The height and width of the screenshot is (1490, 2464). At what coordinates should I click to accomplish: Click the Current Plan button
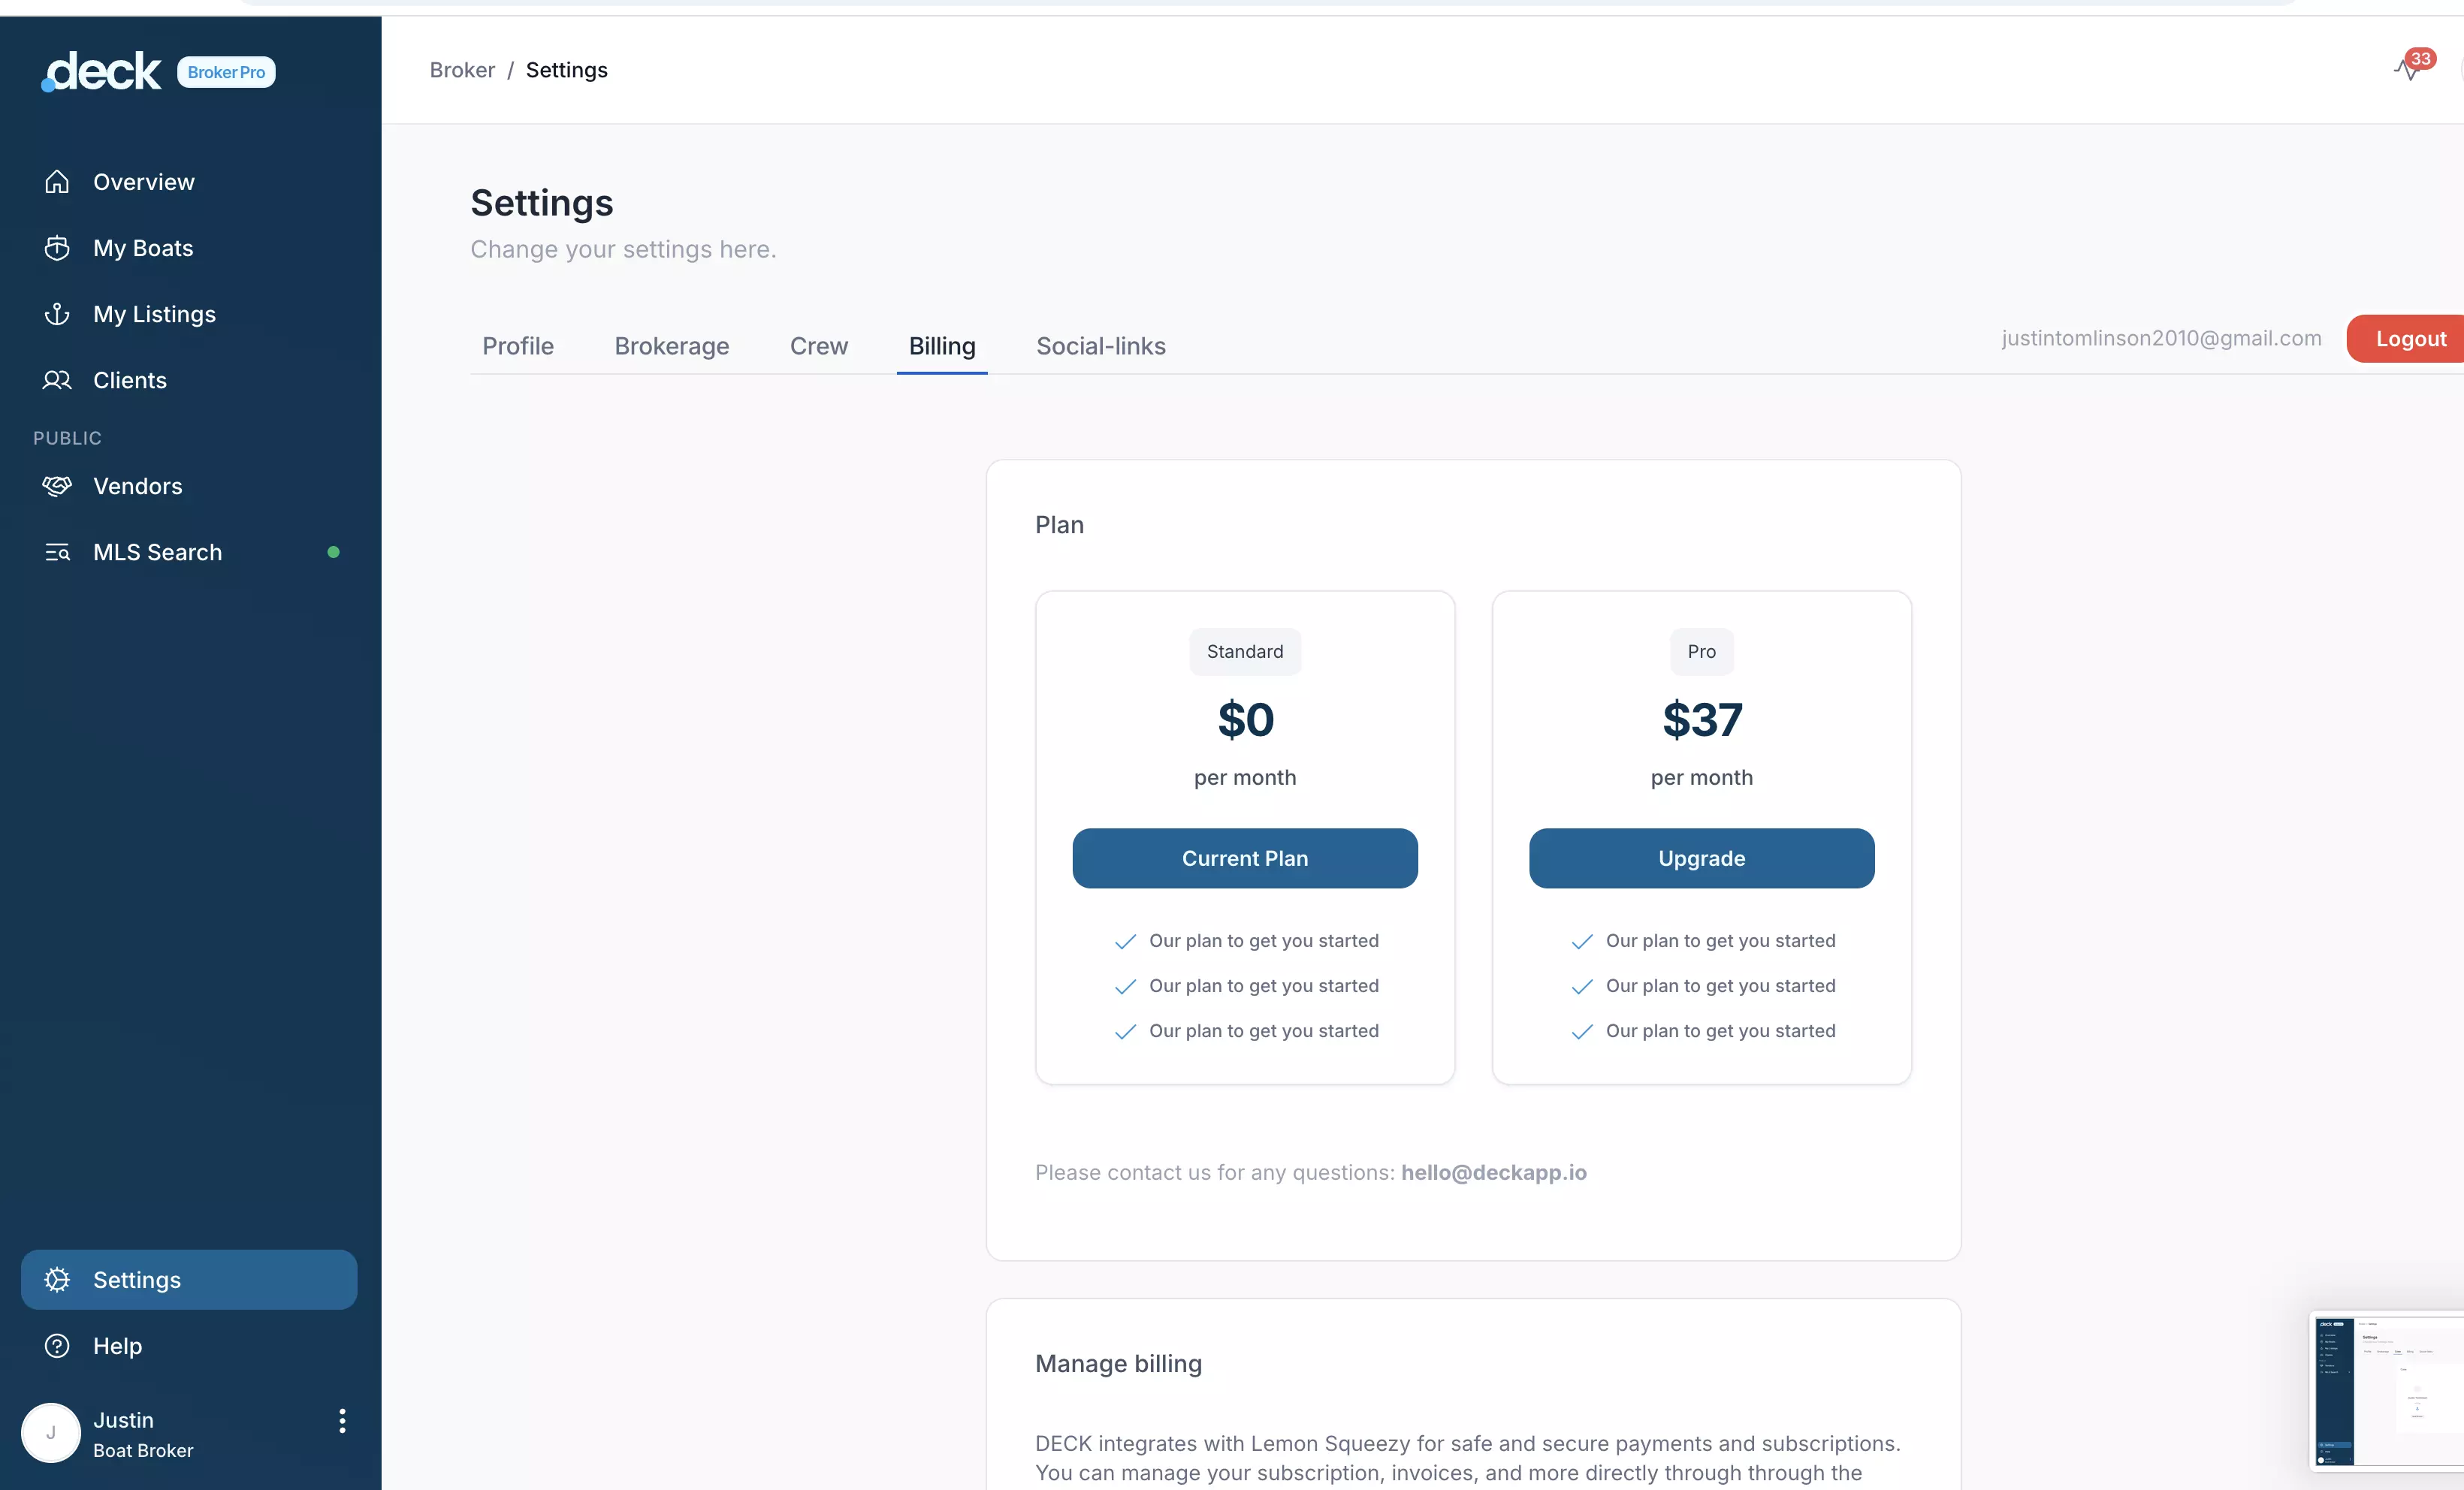(x=1245, y=858)
